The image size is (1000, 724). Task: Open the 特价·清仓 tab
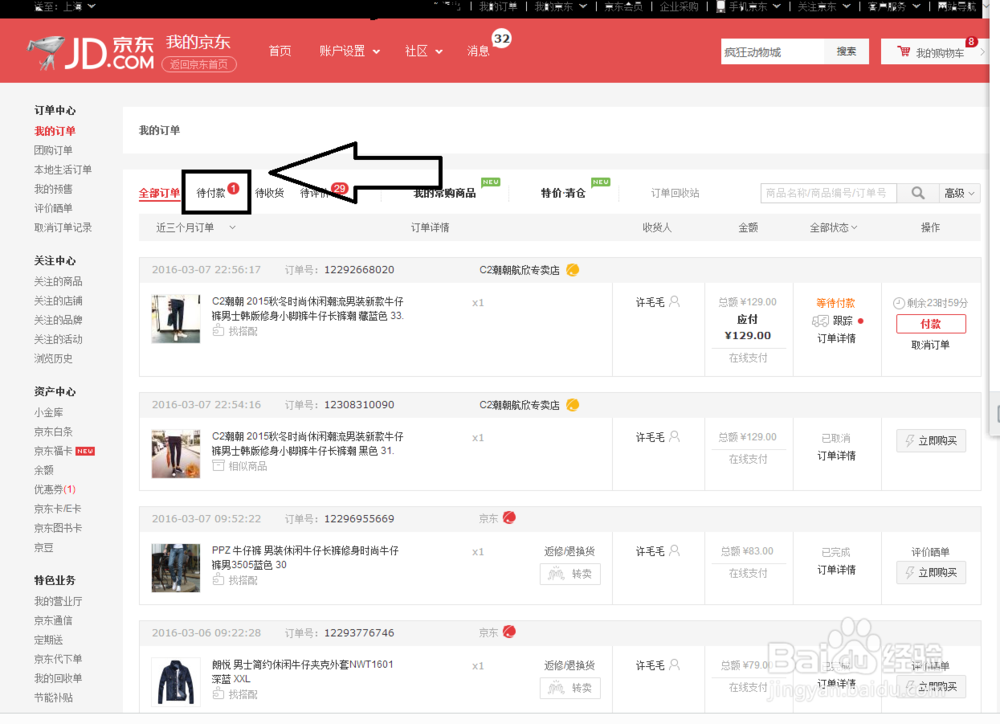562,193
